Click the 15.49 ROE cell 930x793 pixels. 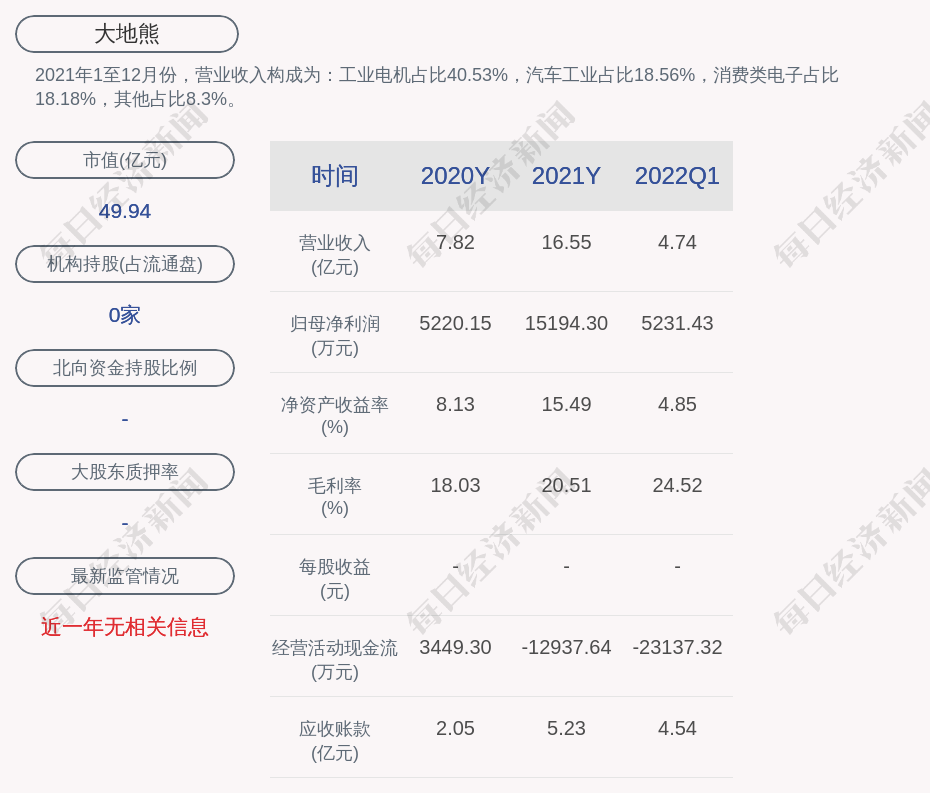click(566, 405)
